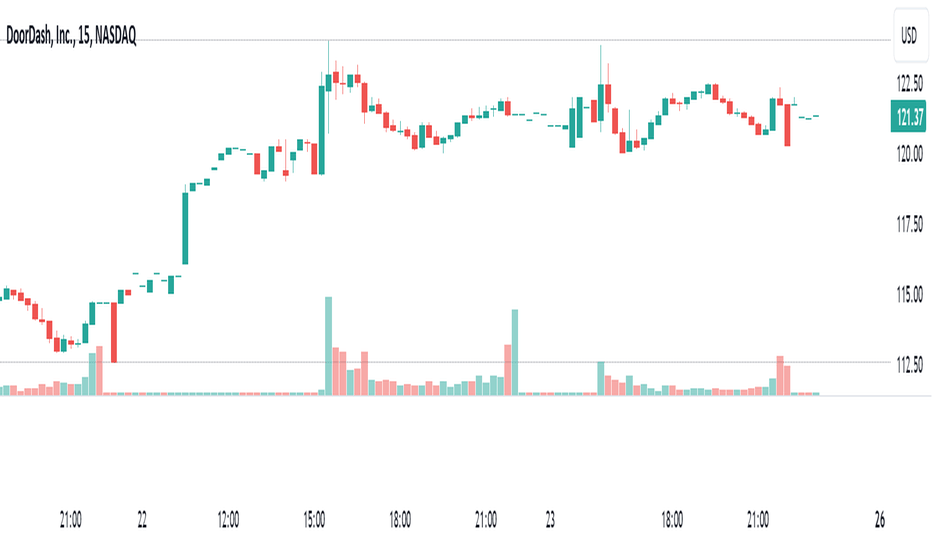
Task: Click the 112.50 price axis label
Action: [909, 364]
